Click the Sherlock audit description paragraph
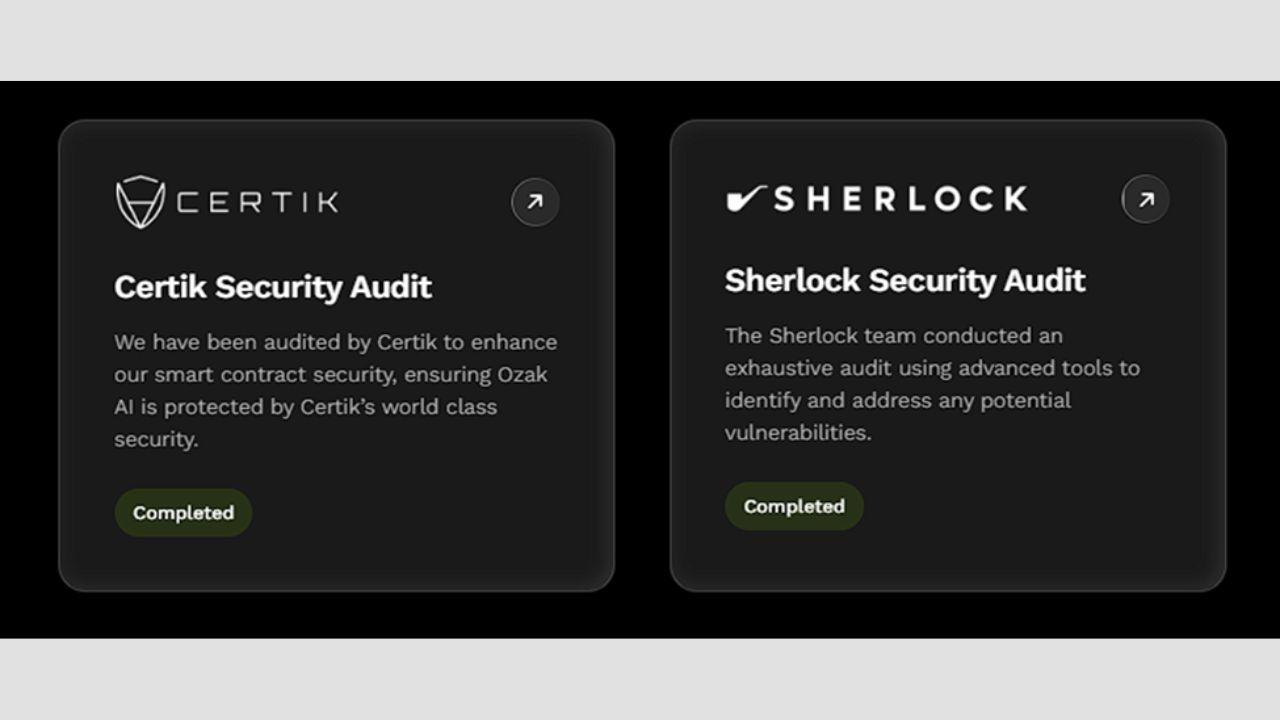Viewport: 1280px width, 720px height. [x=932, y=384]
